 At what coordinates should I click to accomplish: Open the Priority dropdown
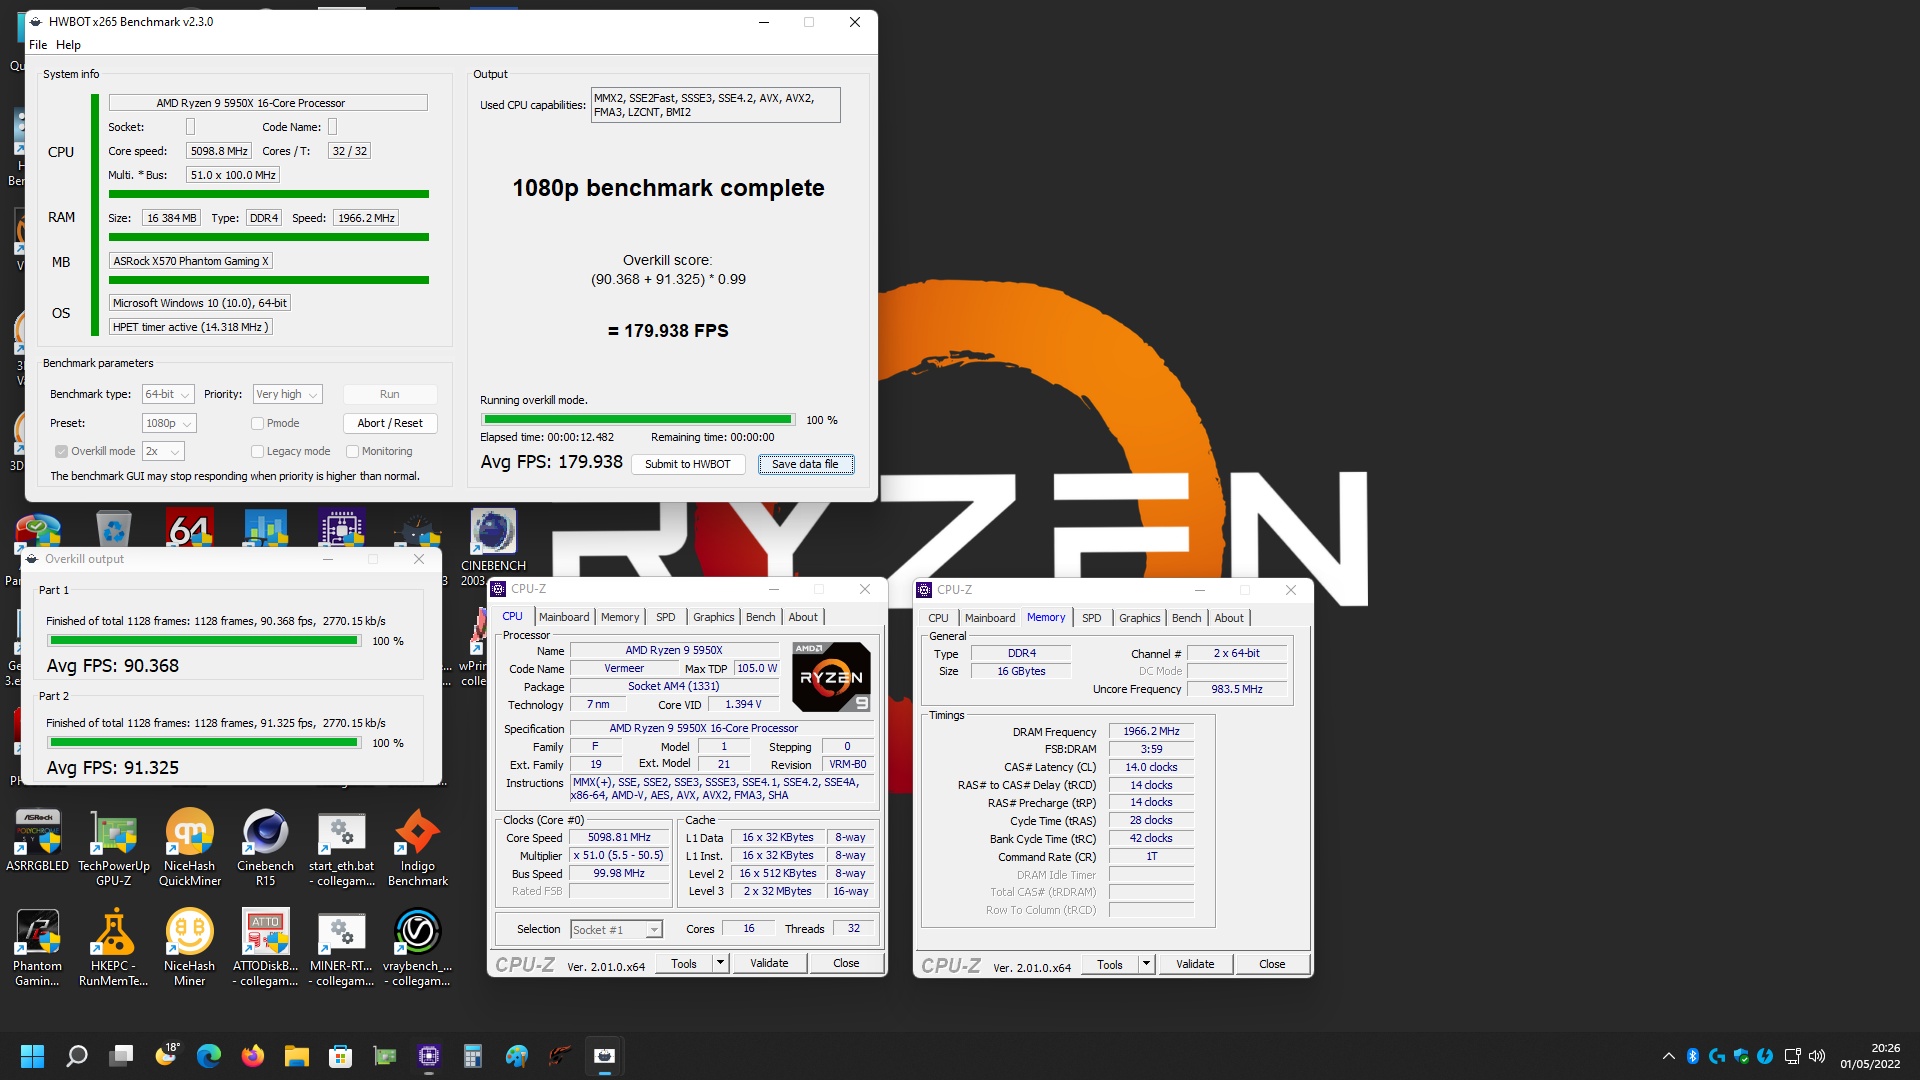287,395
